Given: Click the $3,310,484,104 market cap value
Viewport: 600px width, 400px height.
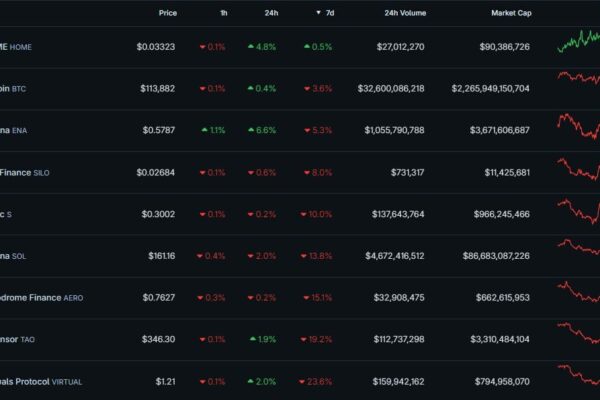Looking at the screenshot, I should tap(500, 339).
